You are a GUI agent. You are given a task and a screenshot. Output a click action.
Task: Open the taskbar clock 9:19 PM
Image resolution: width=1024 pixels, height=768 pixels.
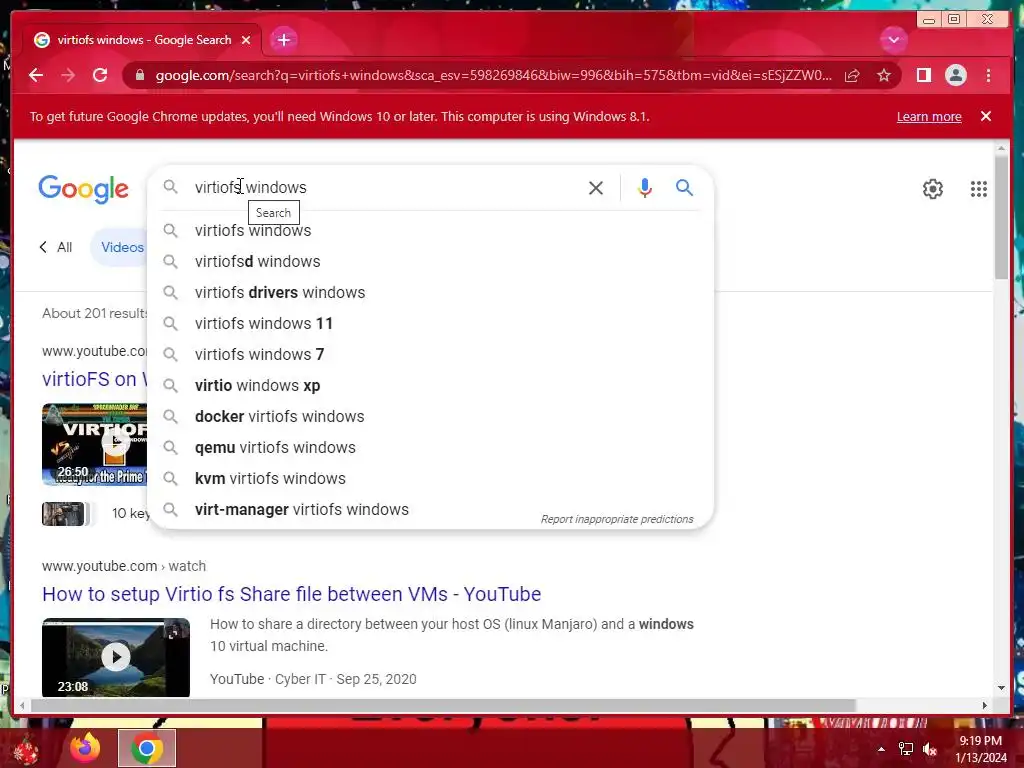980,749
